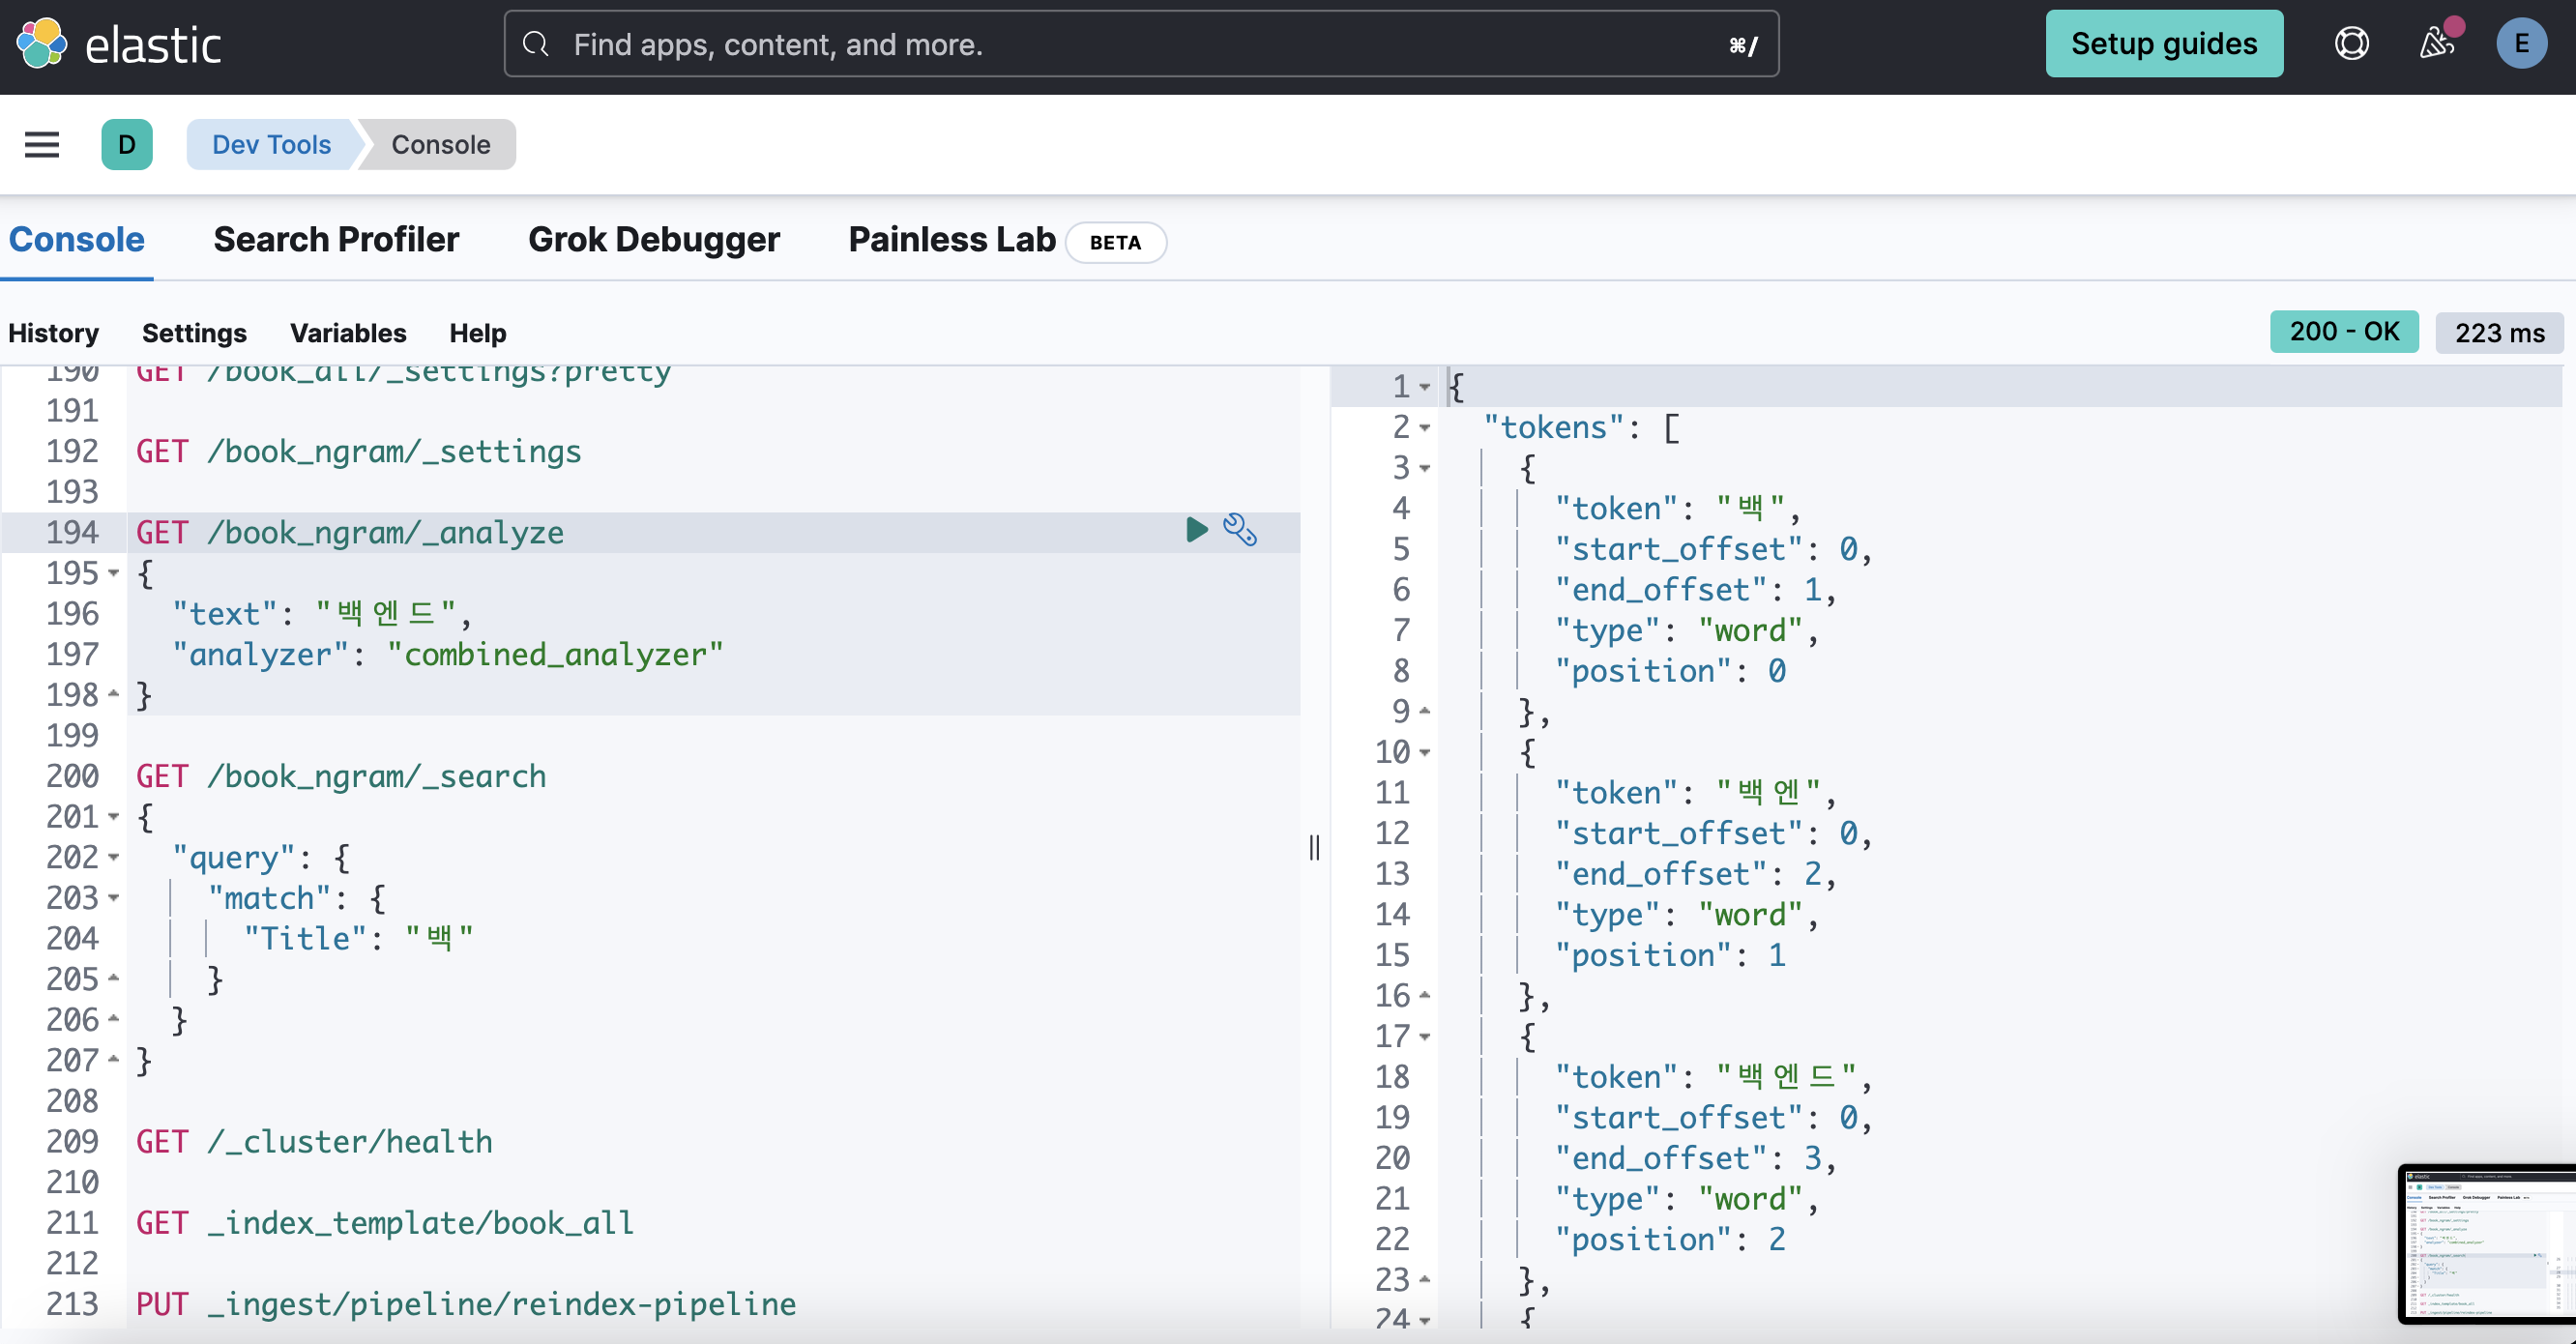Toggle fold arrow at output line 23
This screenshot has width=2576, height=1344.
pyautogui.click(x=1425, y=1280)
